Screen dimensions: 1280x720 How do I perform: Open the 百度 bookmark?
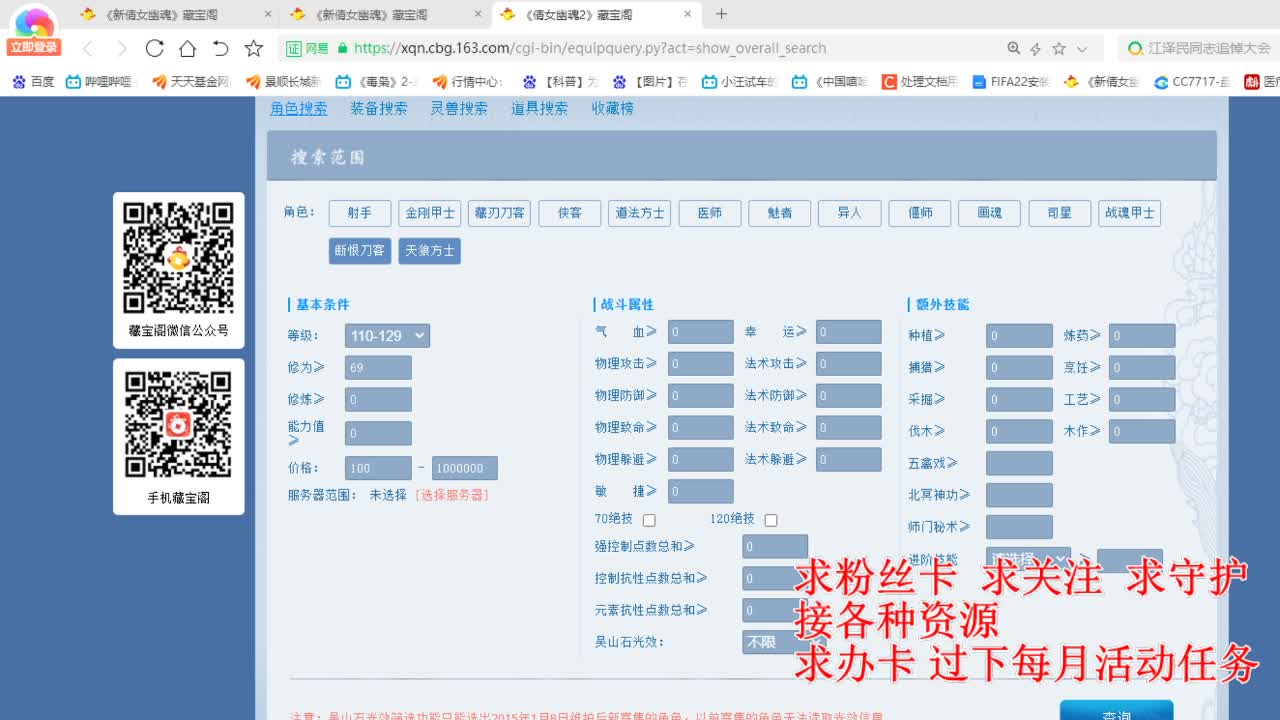point(33,81)
